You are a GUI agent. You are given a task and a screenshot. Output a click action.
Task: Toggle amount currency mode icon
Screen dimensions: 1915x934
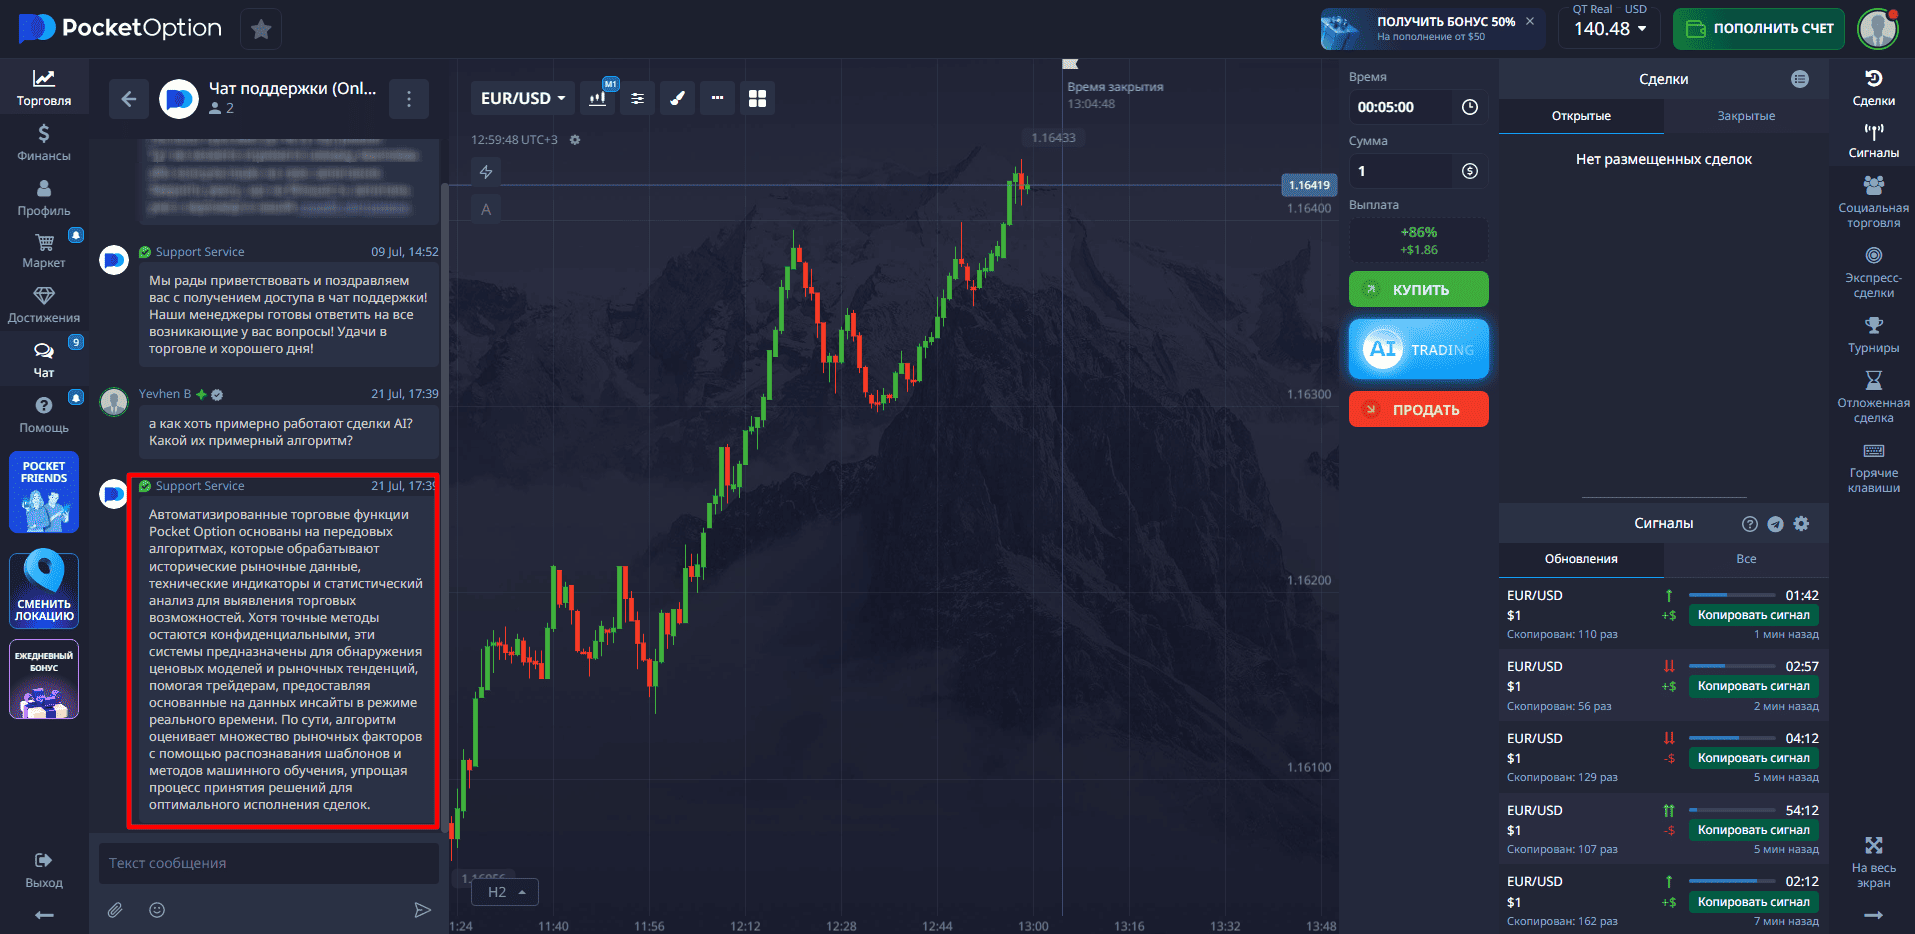(1469, 171)
